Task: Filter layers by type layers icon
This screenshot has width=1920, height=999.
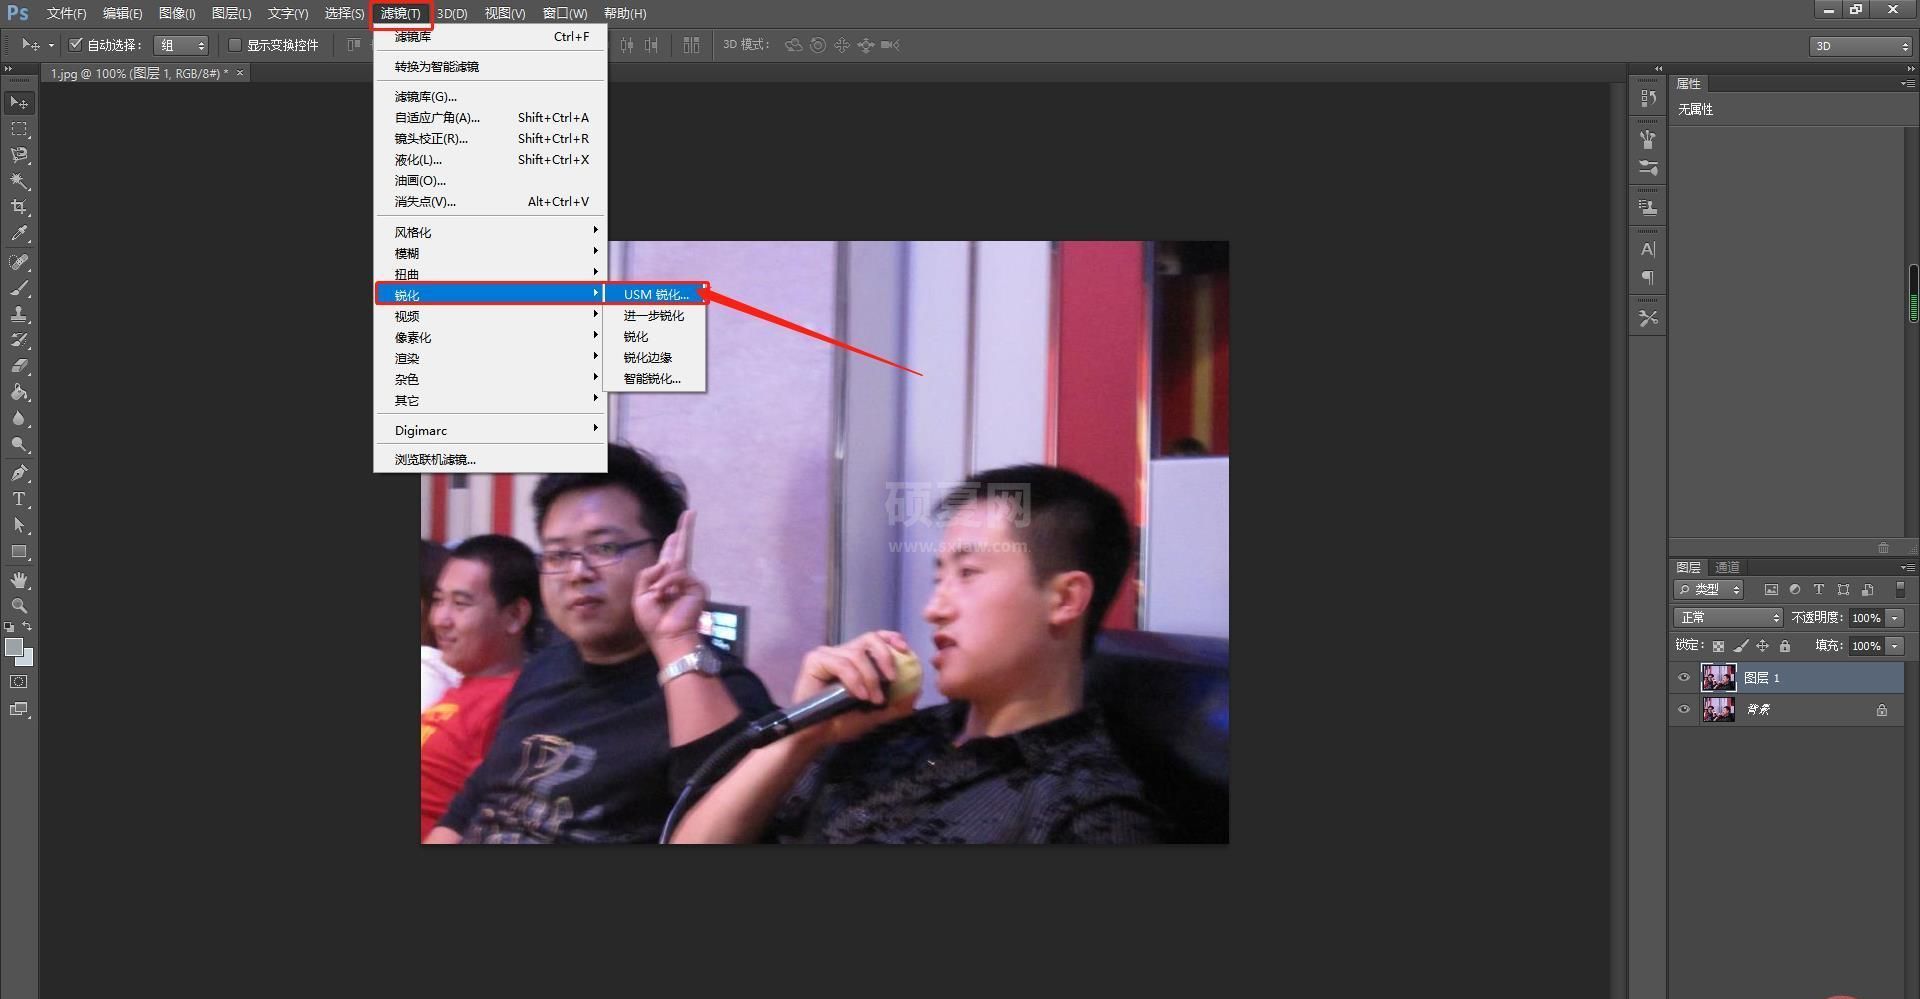Action: tap(1819, 590)
